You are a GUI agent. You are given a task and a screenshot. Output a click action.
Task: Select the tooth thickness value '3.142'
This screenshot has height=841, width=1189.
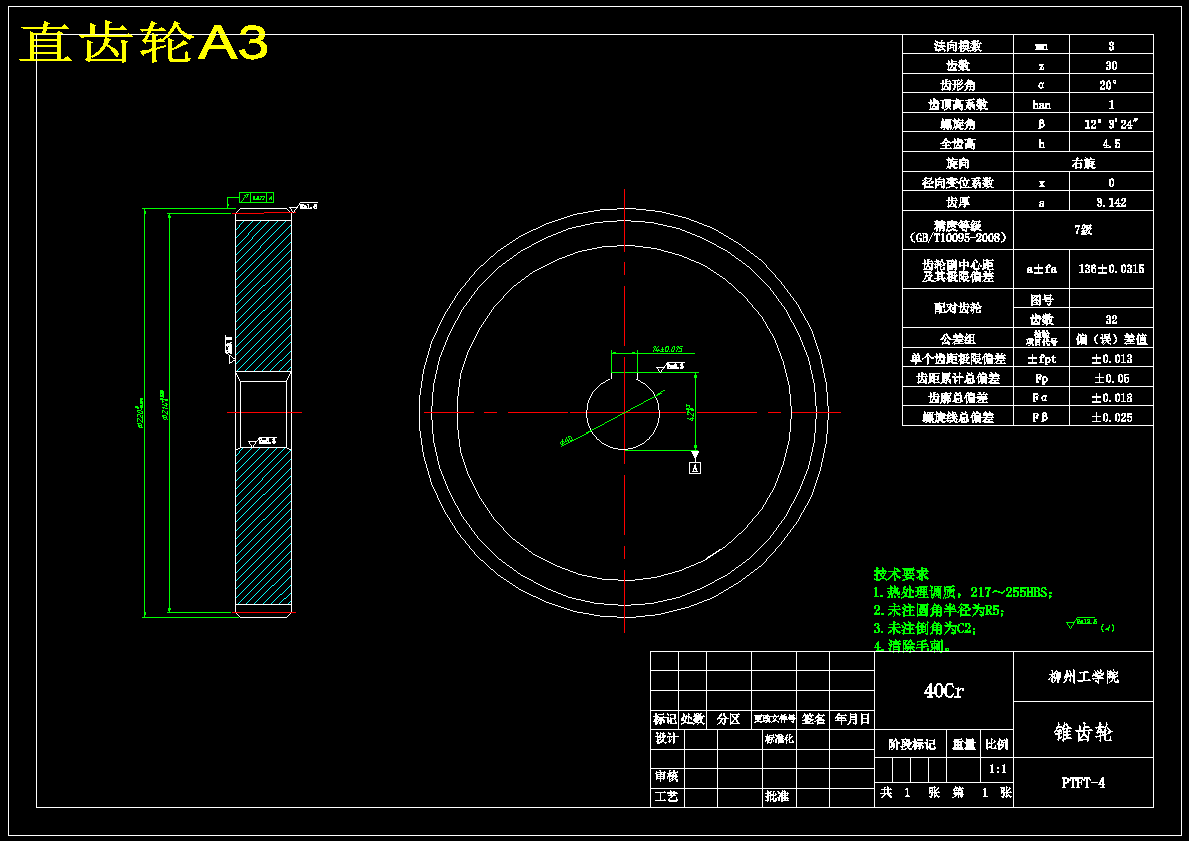(x=1111, y=202)
